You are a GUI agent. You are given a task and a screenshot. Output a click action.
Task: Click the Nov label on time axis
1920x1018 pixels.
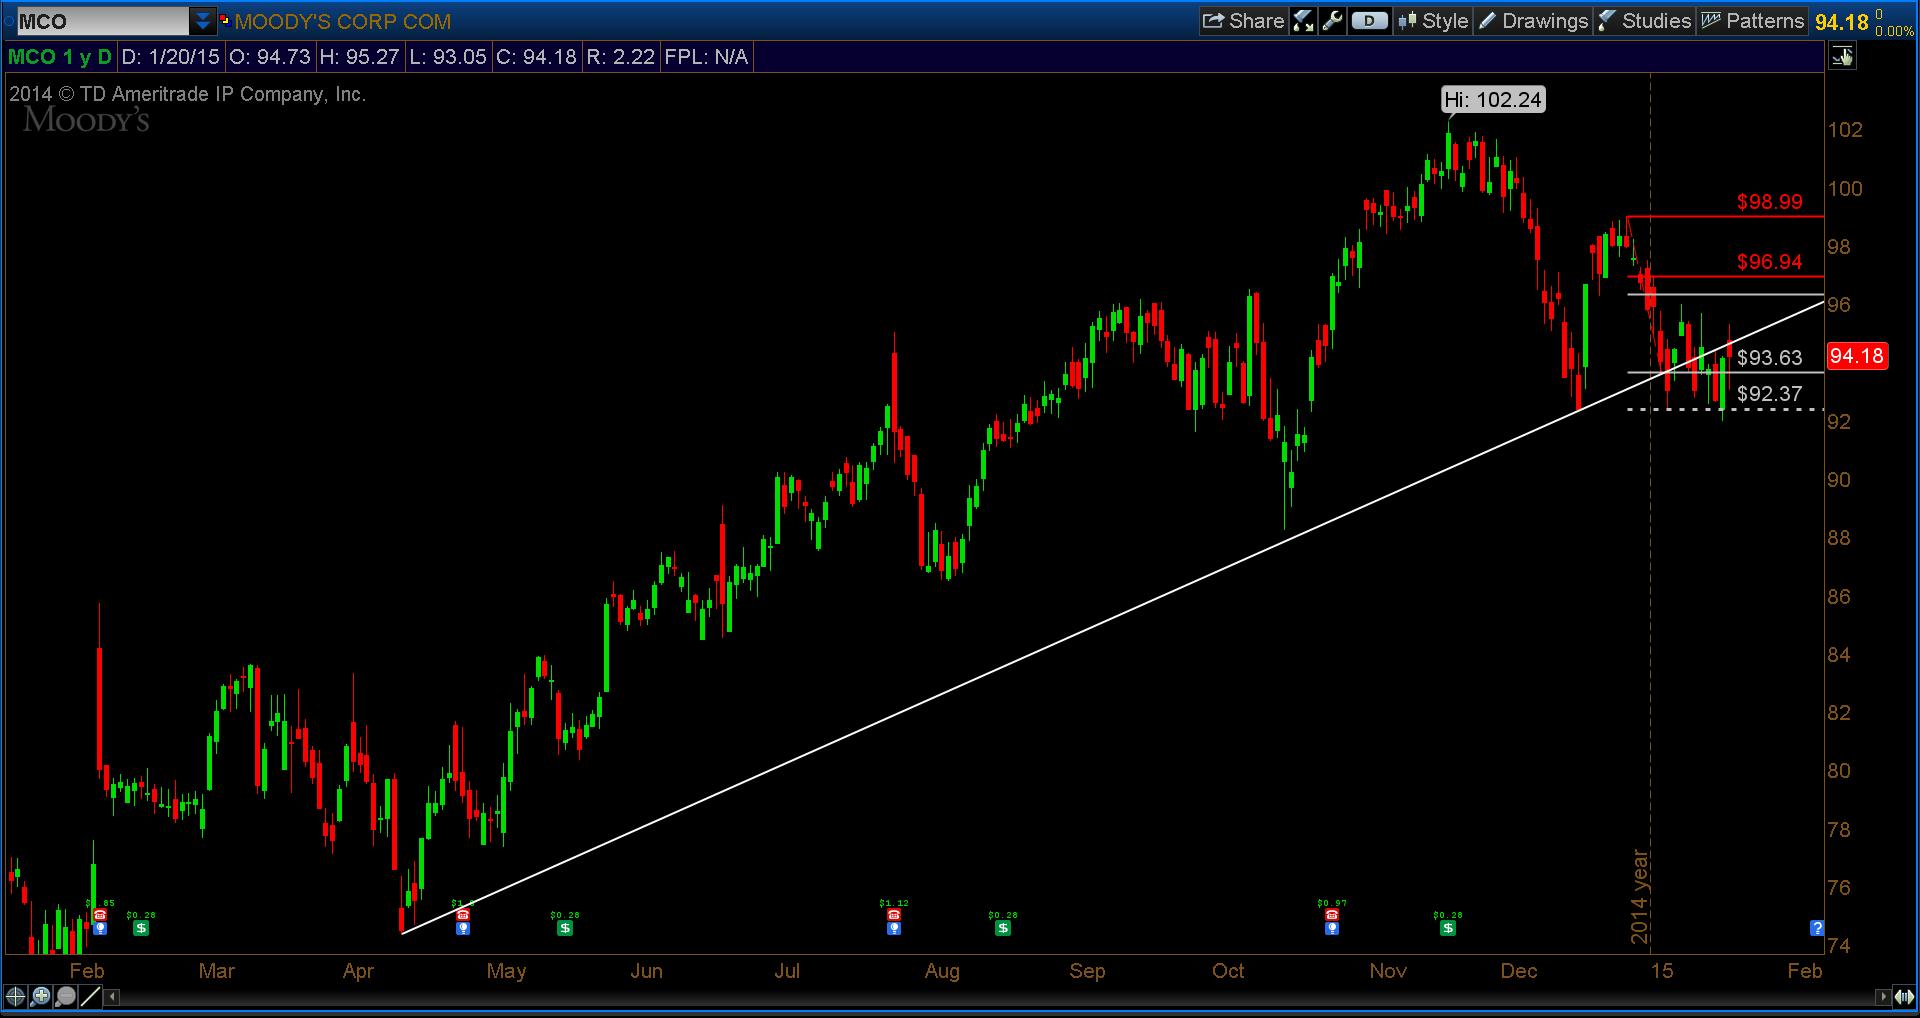[x=1388, y=971]
